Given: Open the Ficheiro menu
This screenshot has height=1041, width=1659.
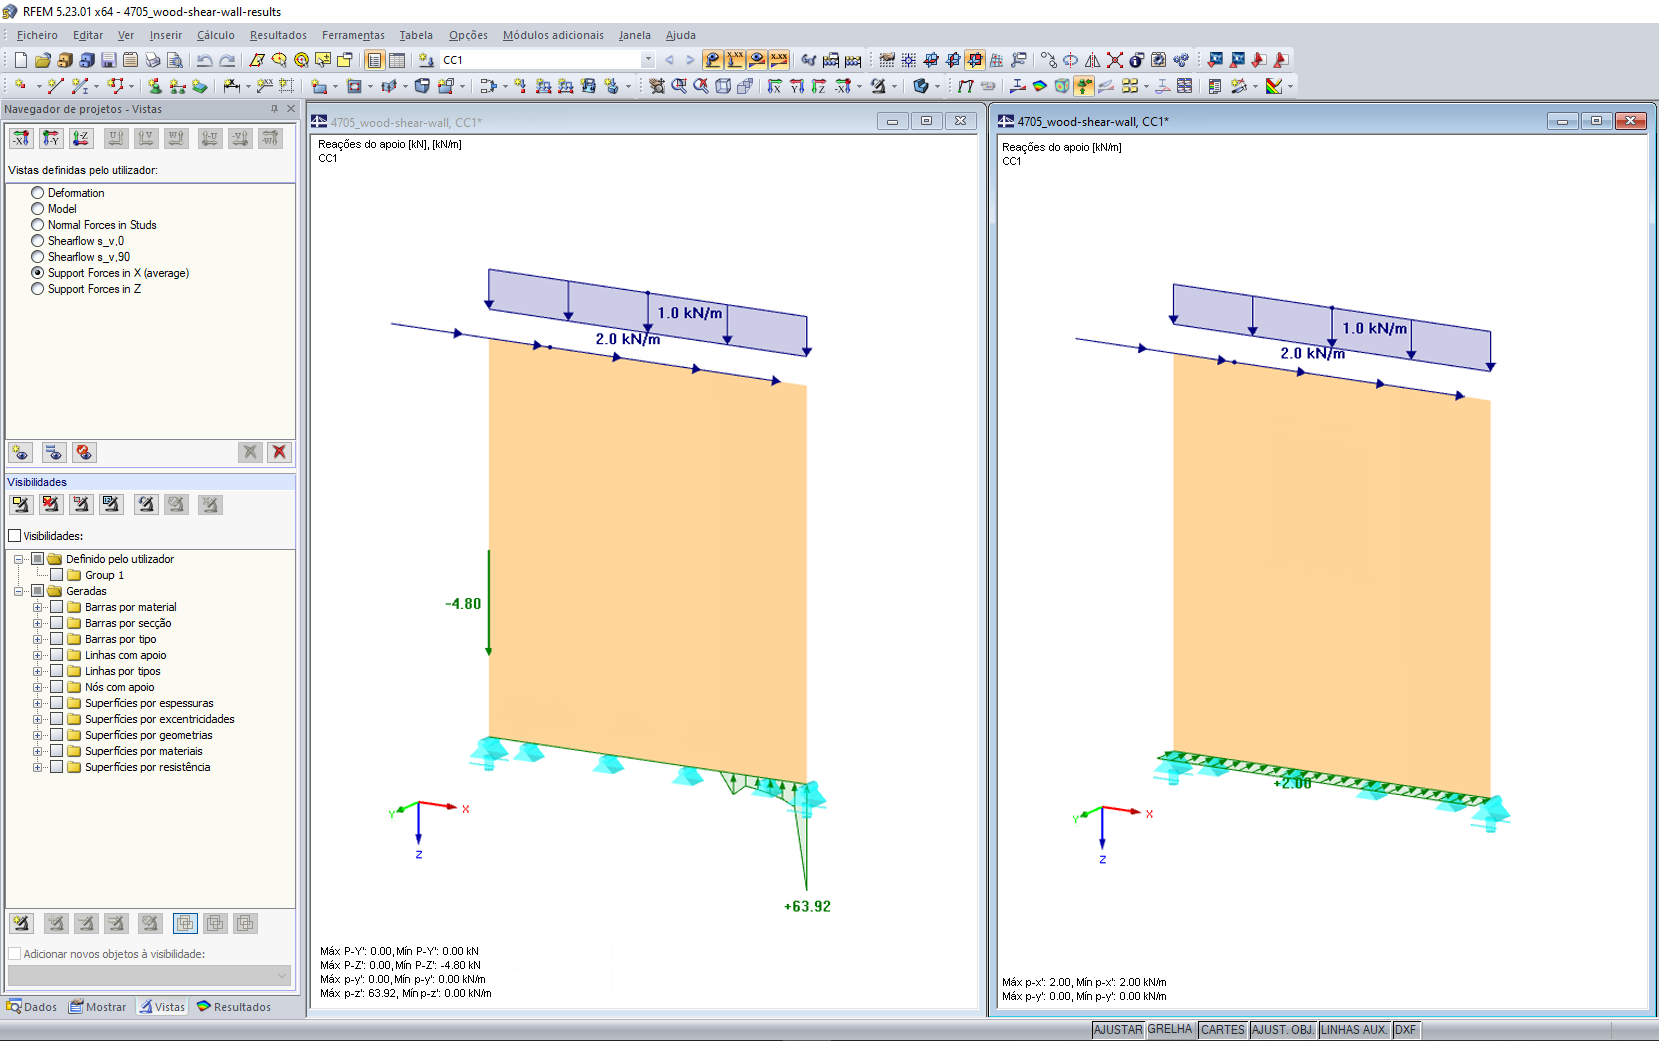Looking at the screenshot, I should click(x=37, y=35).
